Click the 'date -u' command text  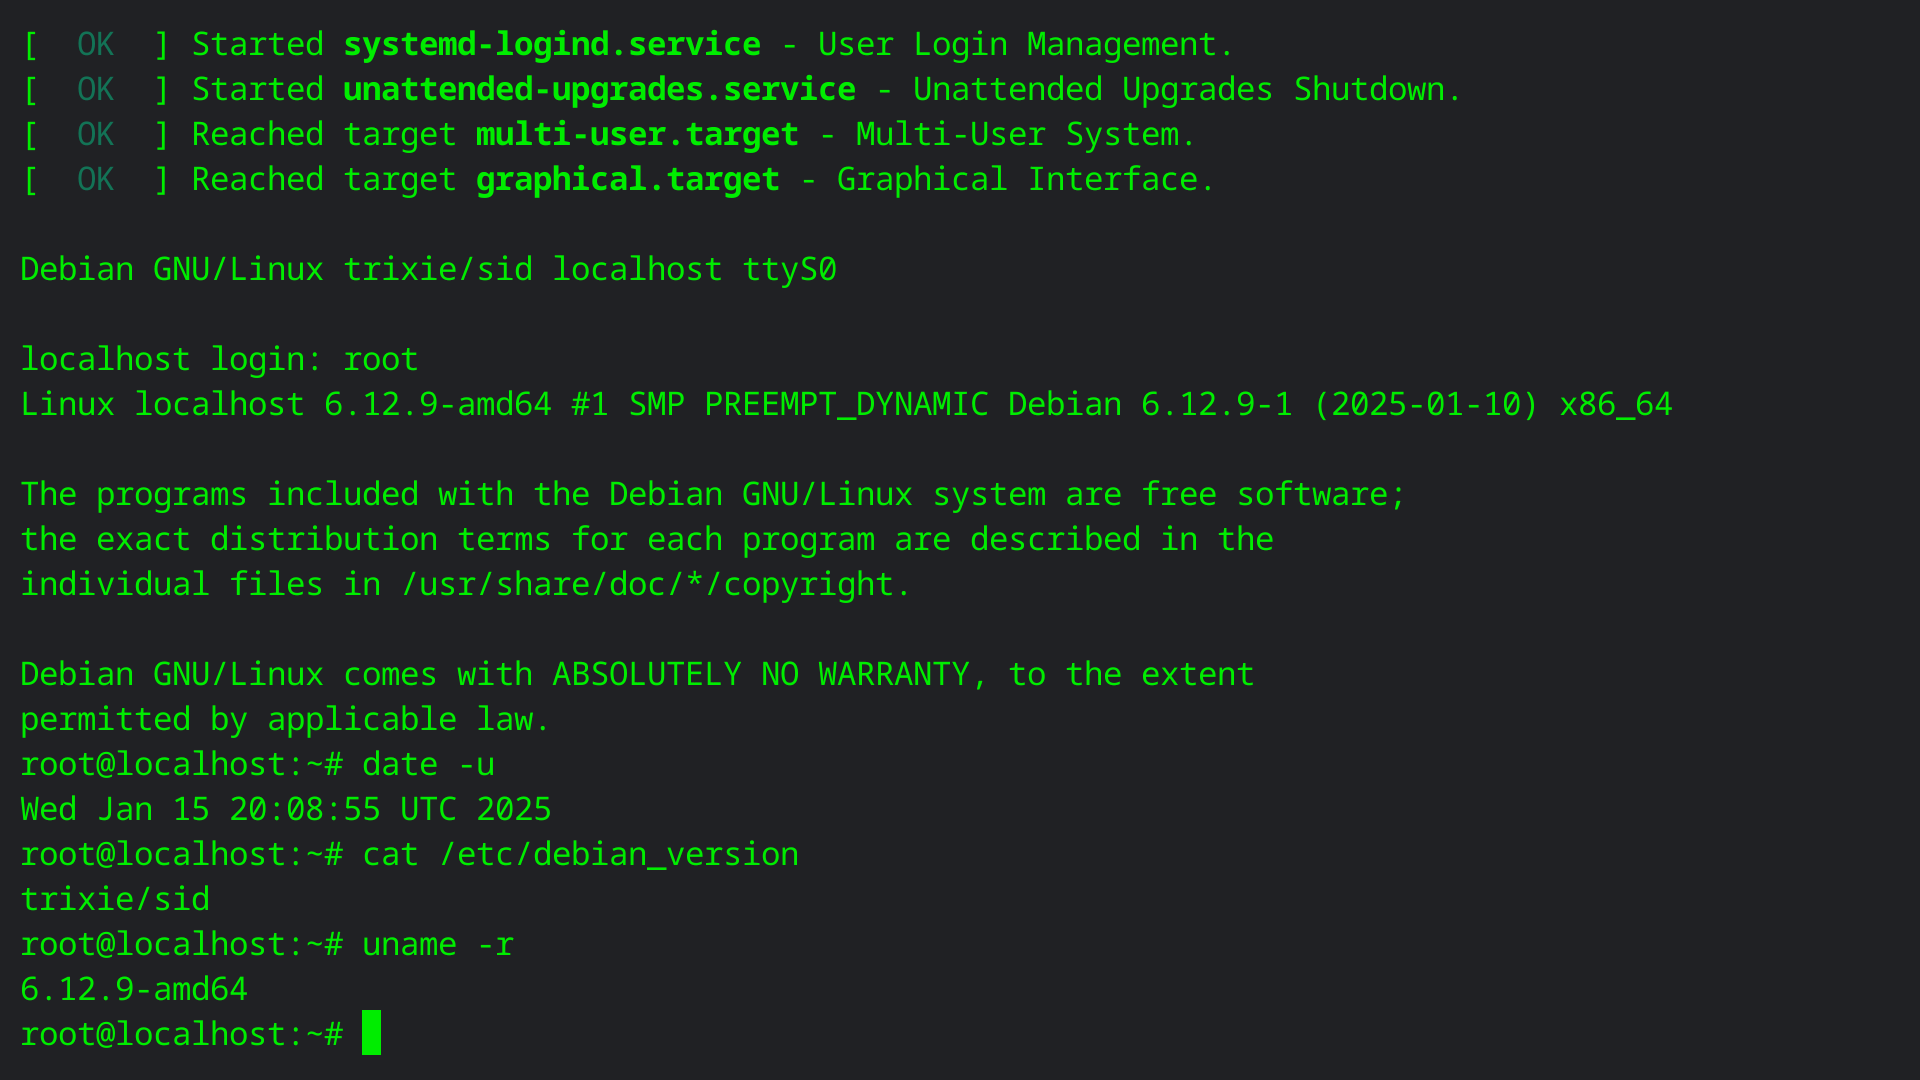click(x=428, y=765)
